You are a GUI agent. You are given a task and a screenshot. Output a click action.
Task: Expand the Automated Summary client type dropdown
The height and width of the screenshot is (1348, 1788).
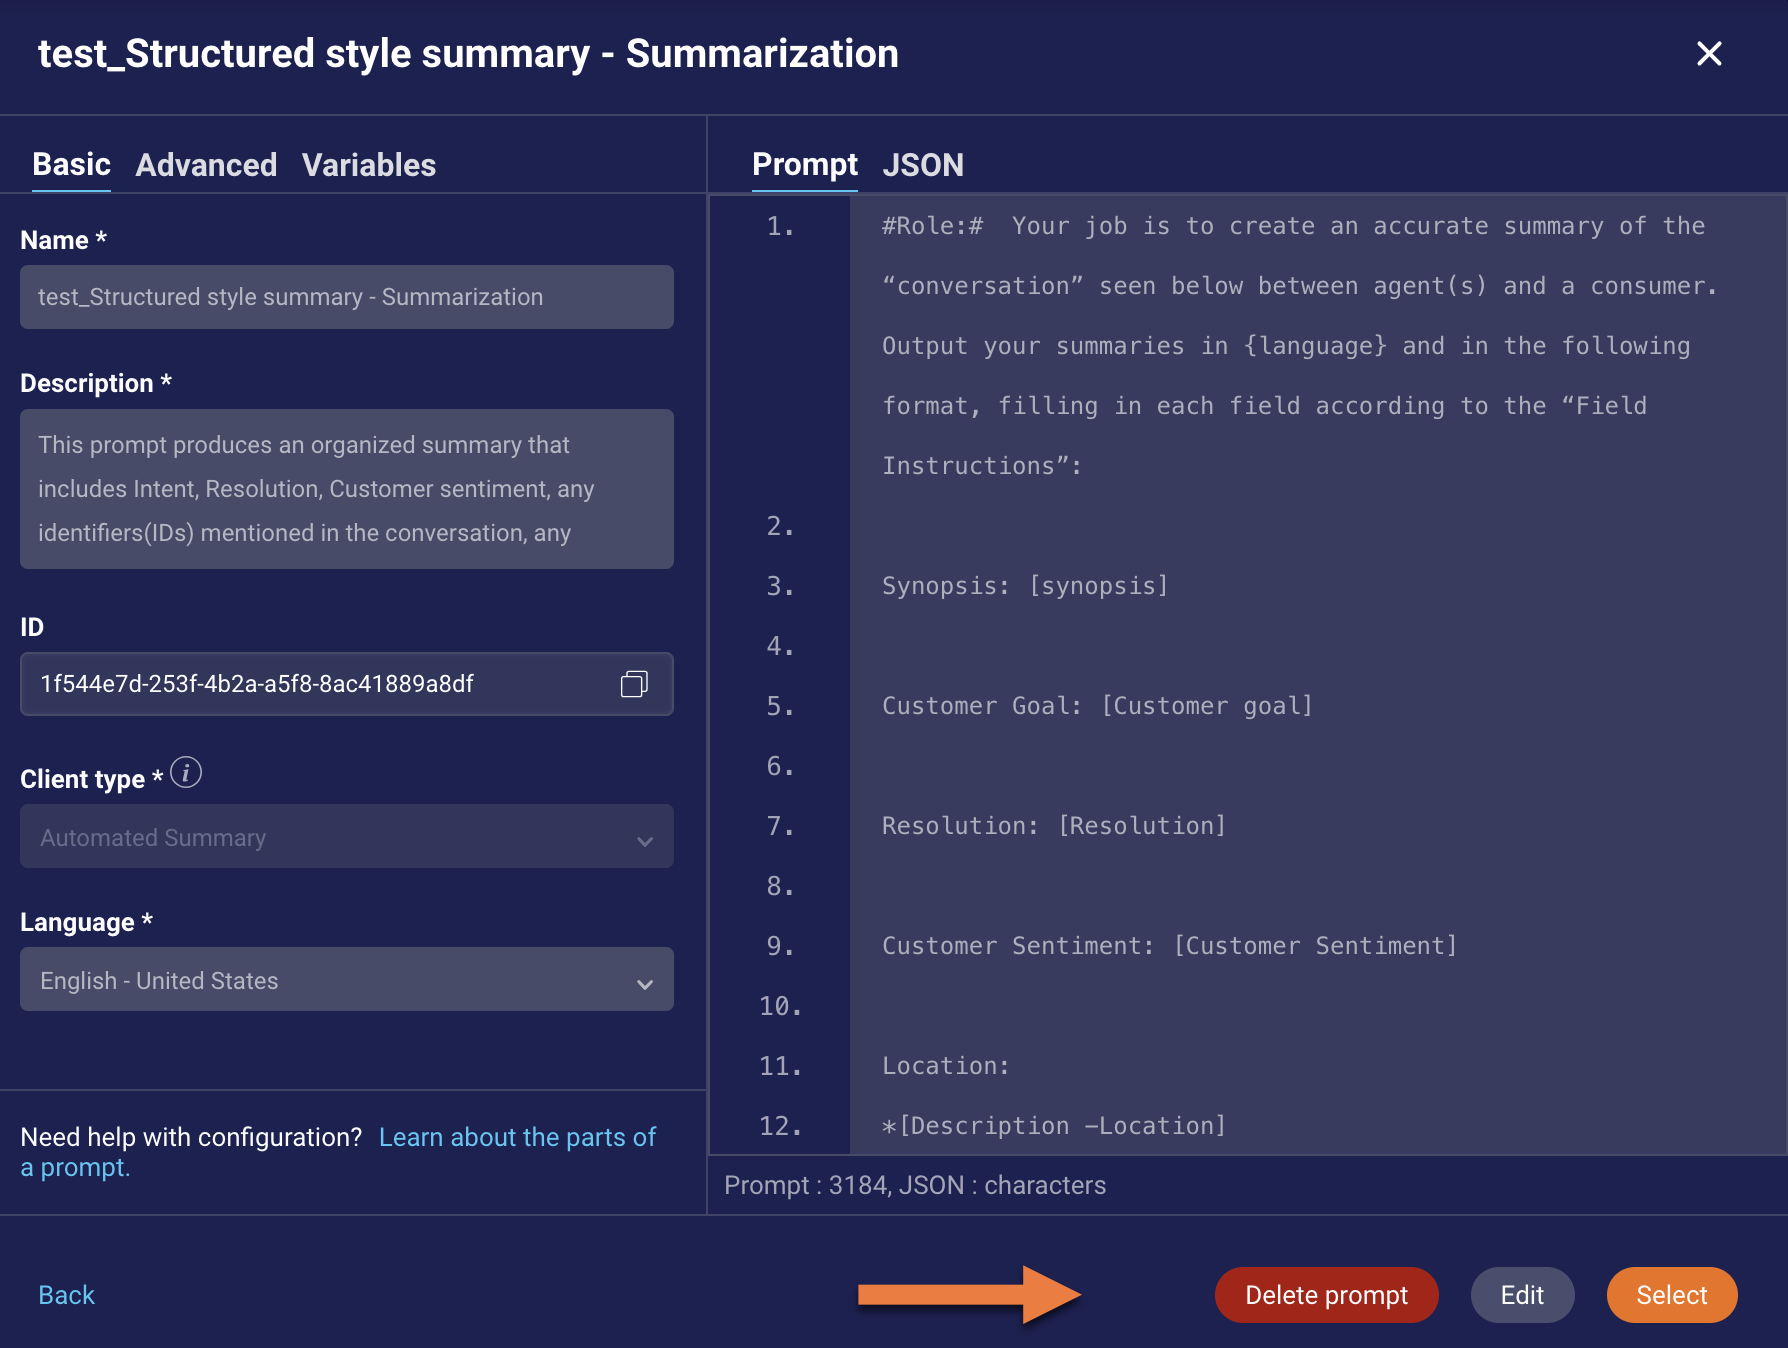347,837
